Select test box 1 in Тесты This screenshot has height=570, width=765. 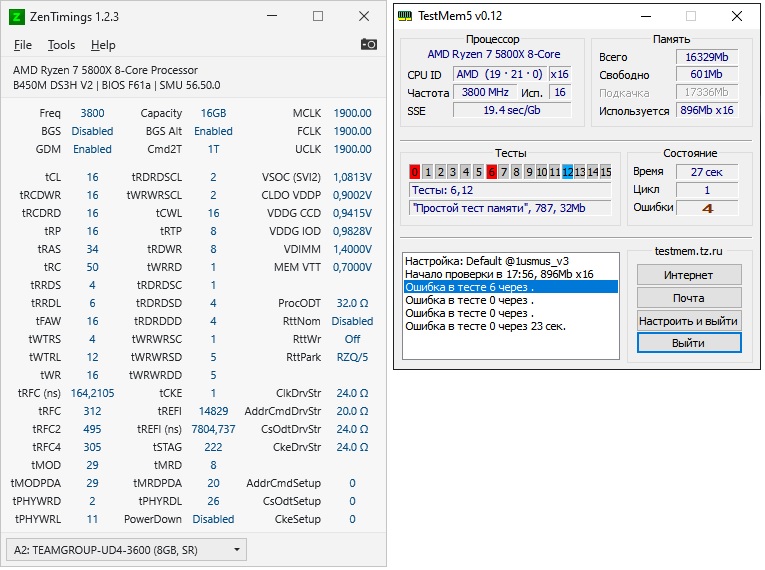pos(427,172)
